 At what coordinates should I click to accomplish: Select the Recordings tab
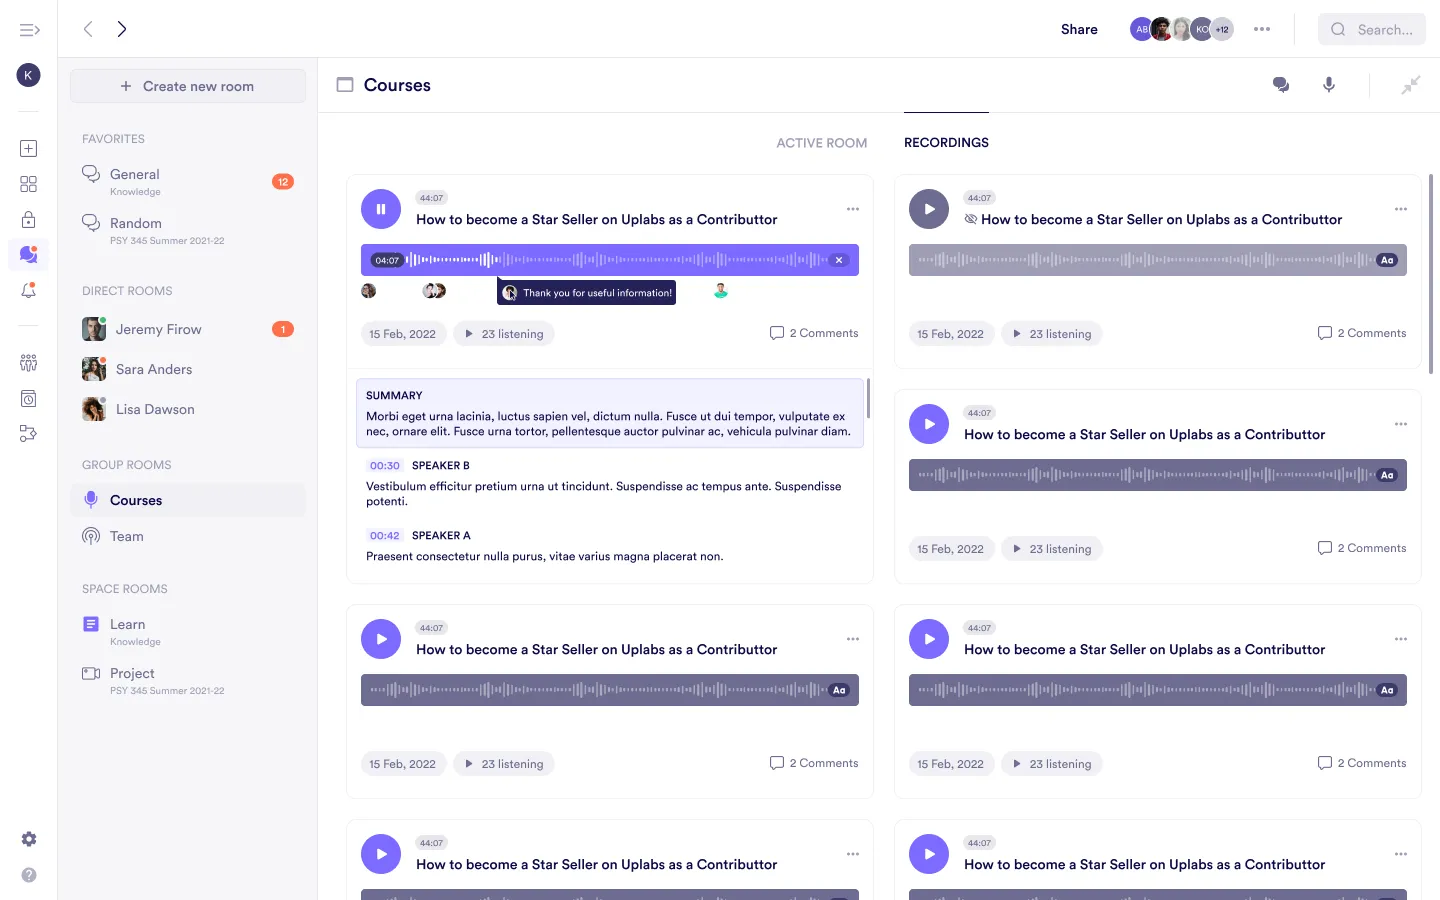pos(946,143)
